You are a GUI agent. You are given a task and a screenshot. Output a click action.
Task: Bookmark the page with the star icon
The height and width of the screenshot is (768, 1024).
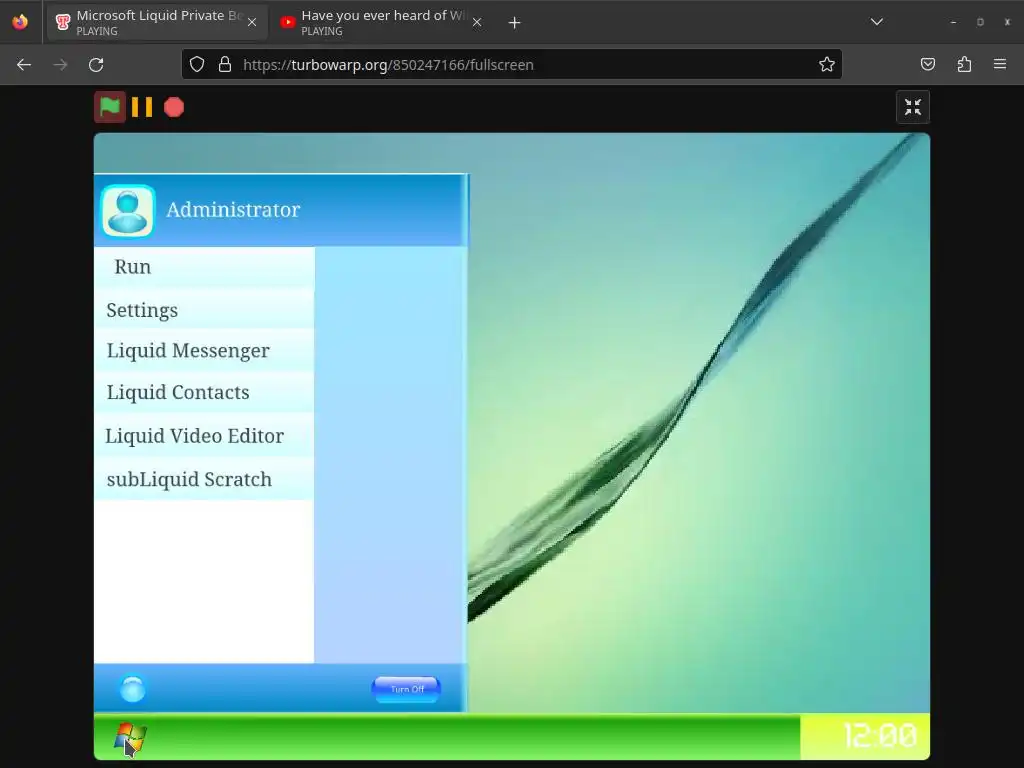click(827, 64)
